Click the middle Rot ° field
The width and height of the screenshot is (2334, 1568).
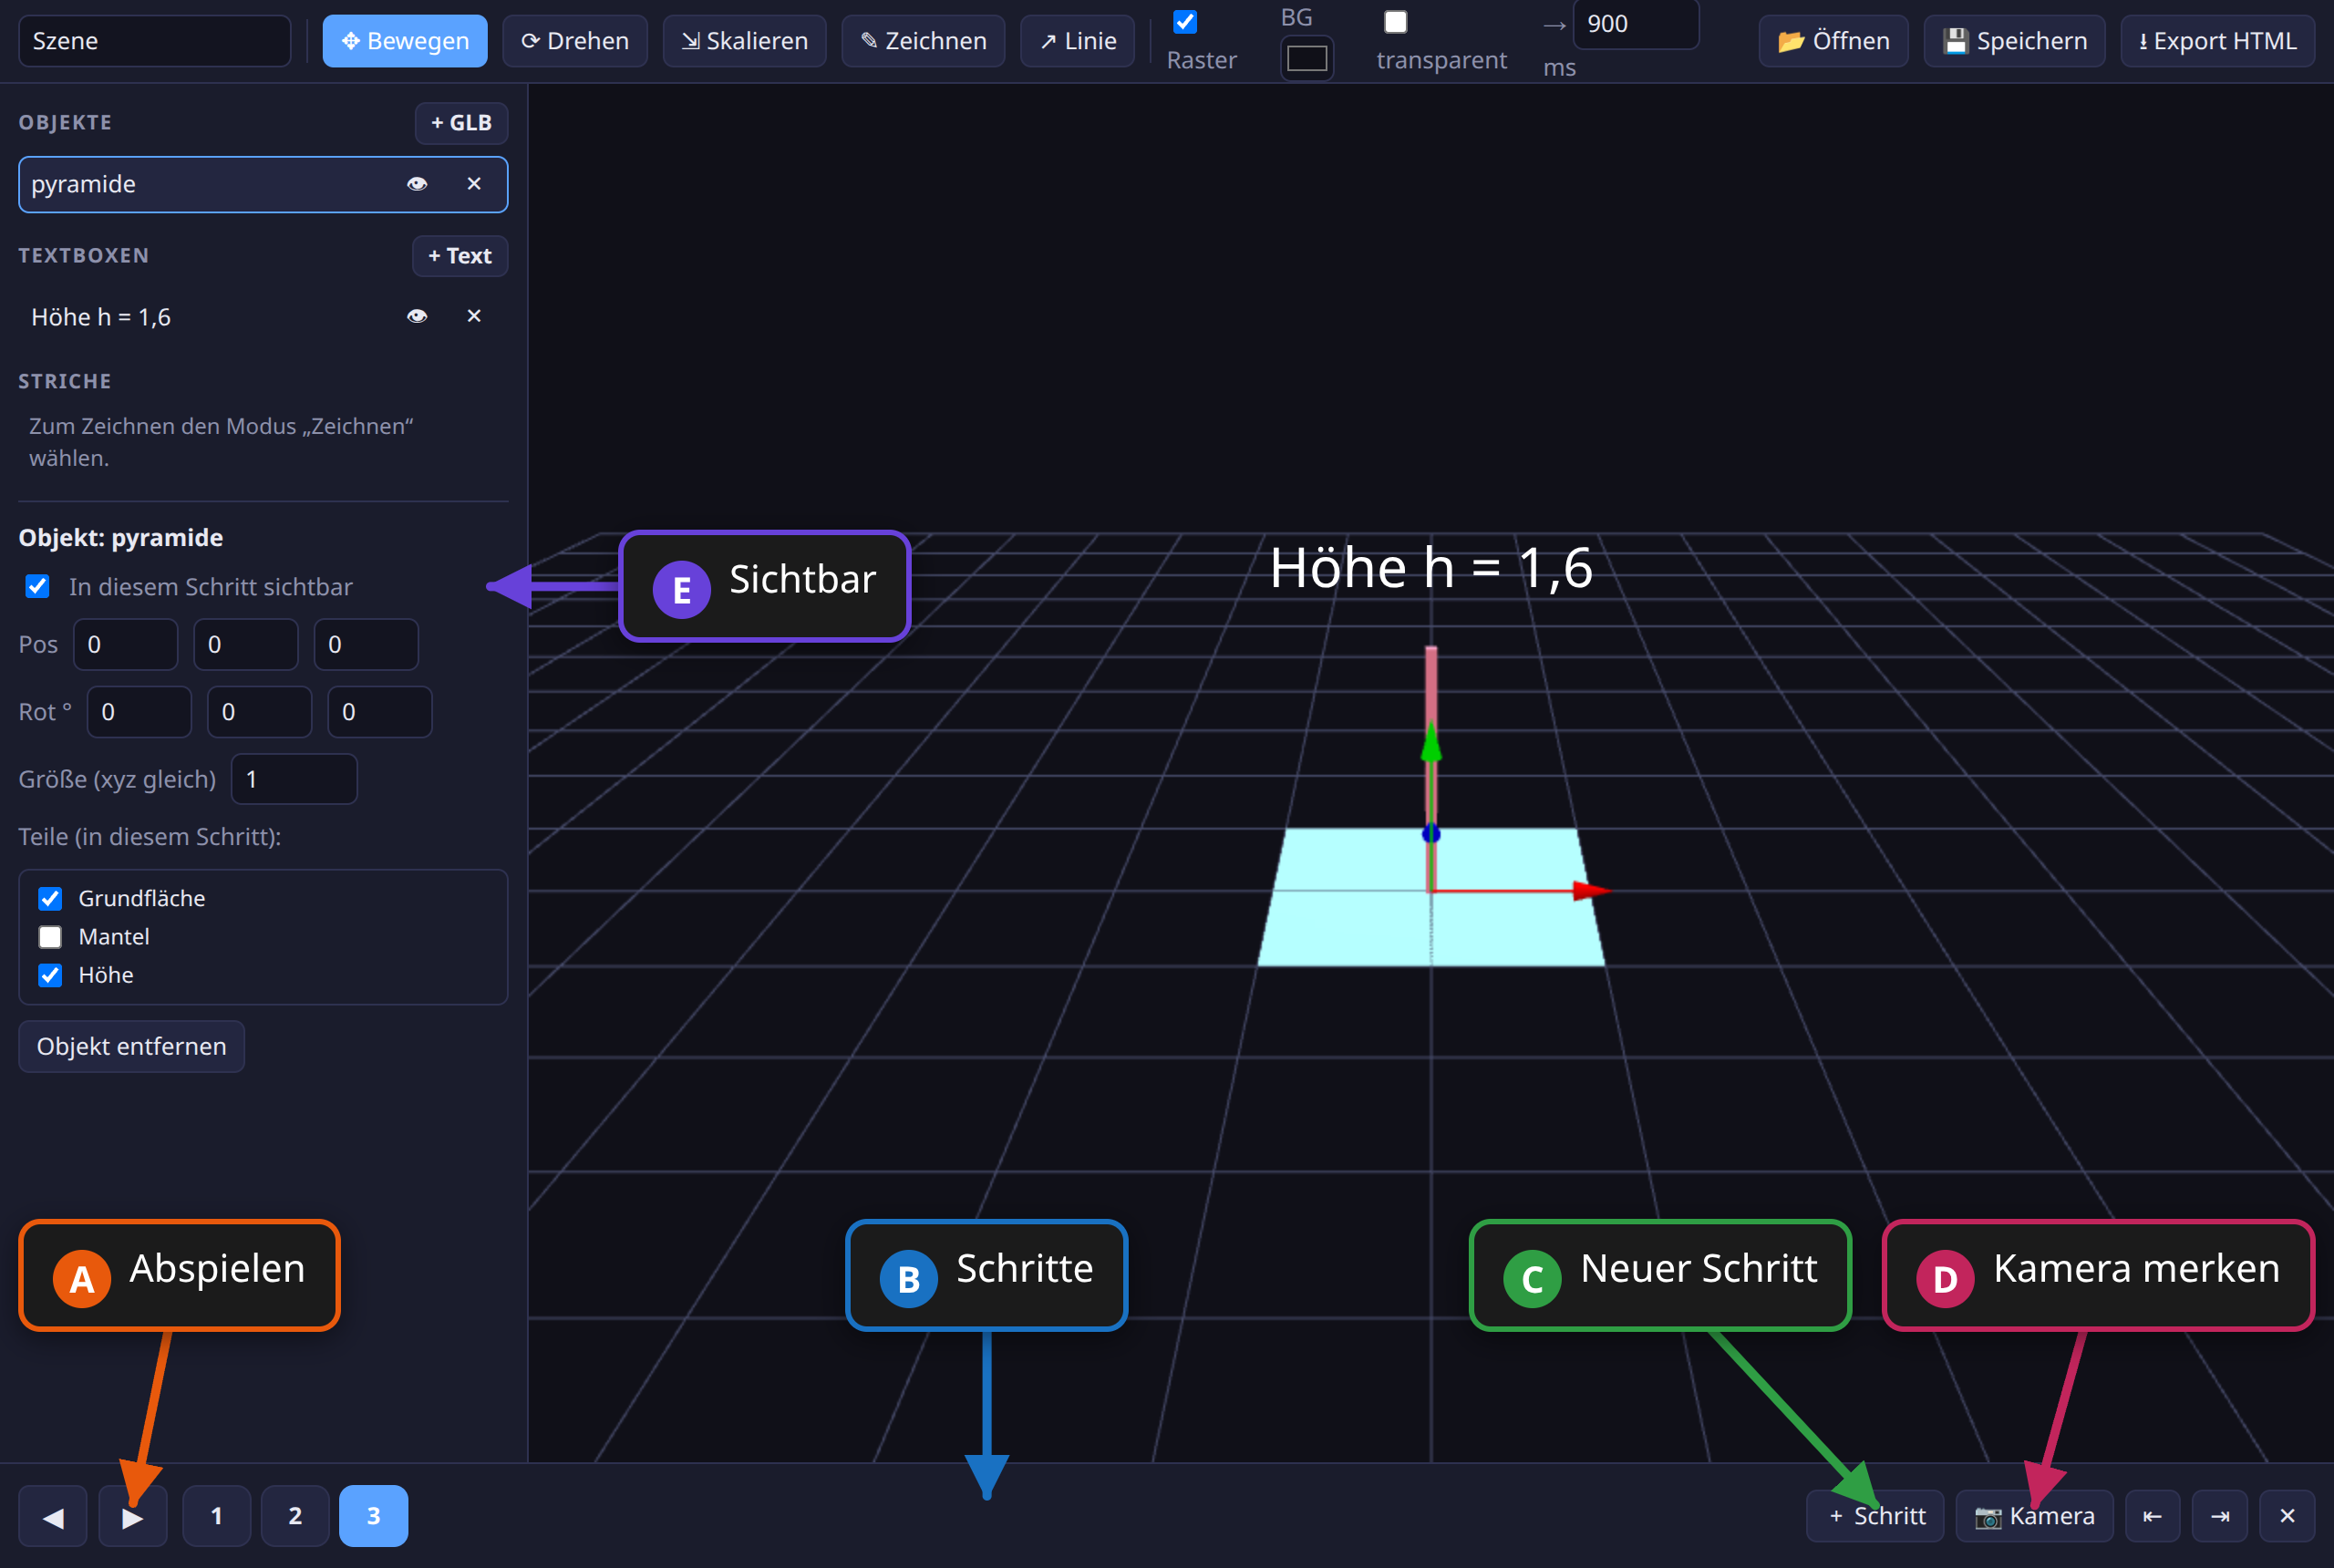point(259,712)
